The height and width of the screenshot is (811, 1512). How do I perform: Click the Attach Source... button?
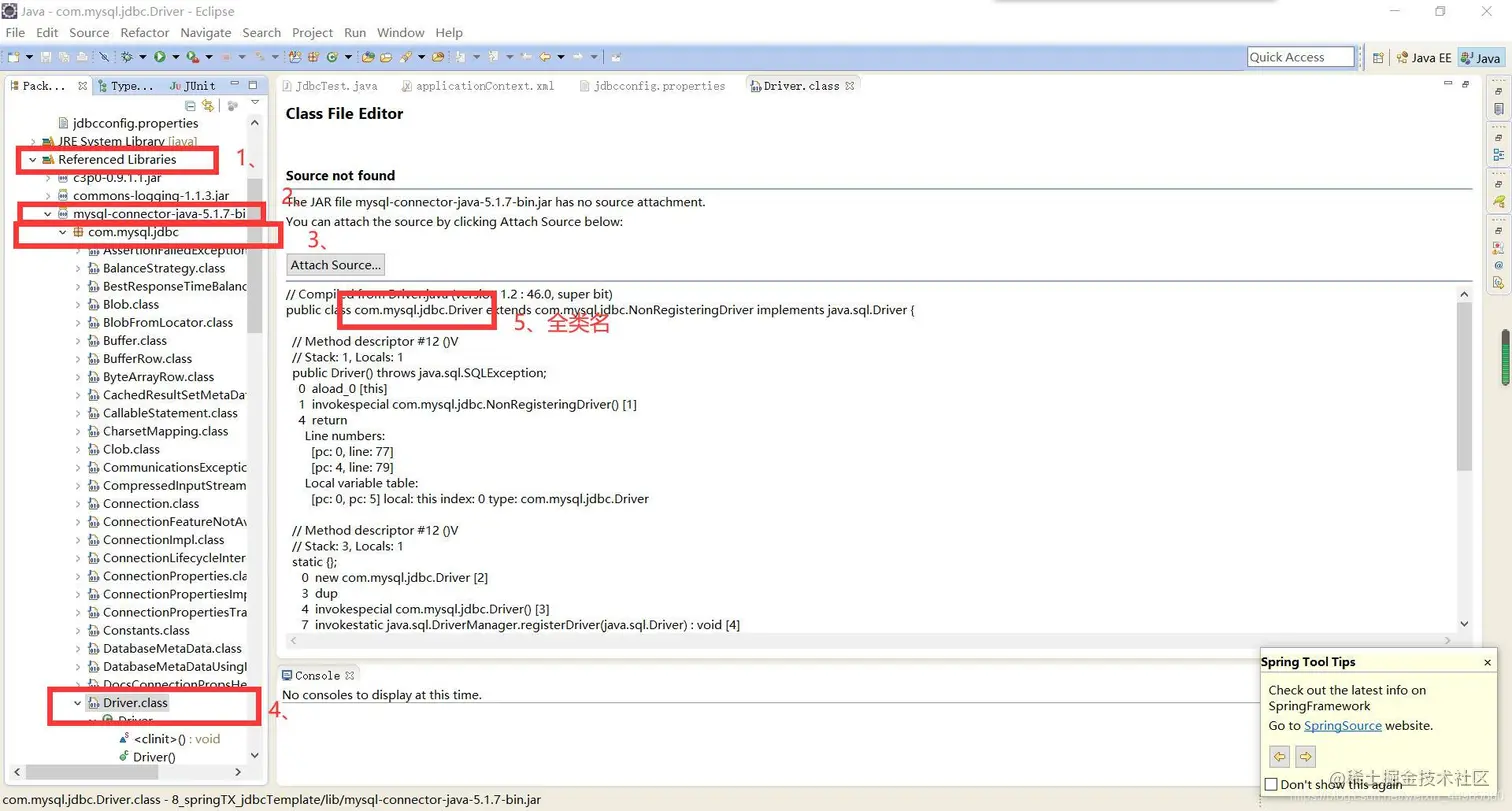[x=335, y=265]
